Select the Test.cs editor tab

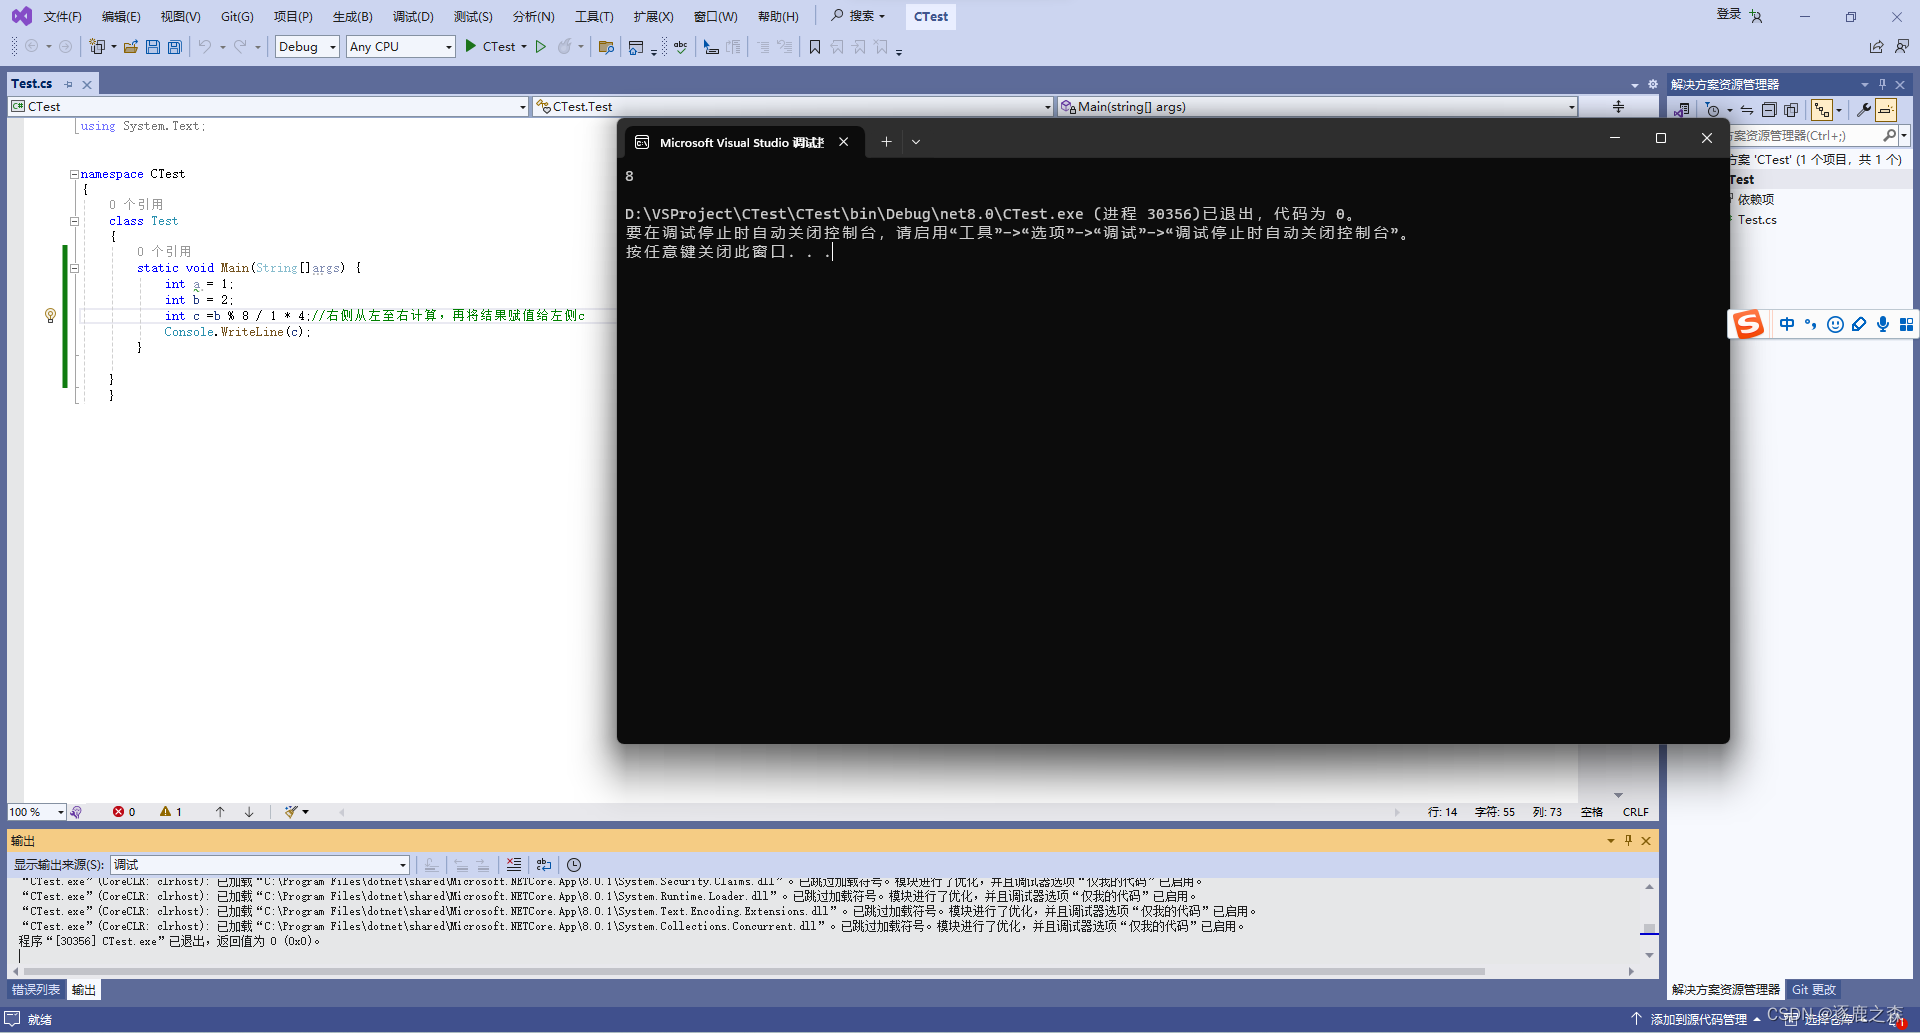click(32, 84)
